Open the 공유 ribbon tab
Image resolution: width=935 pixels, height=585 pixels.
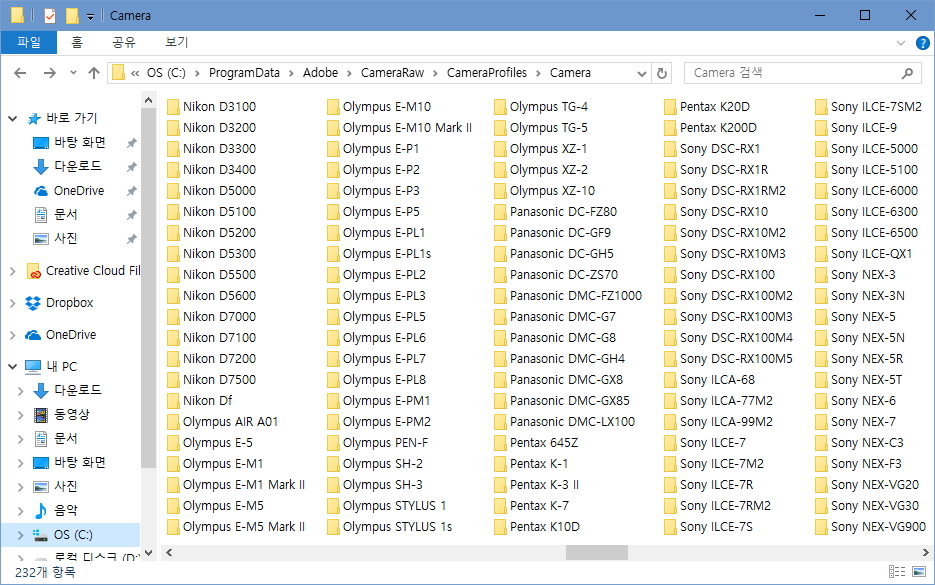[124, 42]
